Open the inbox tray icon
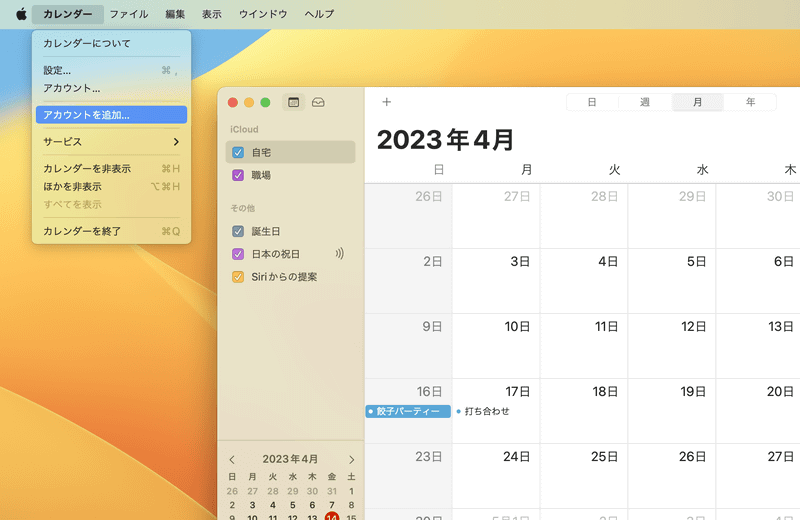 [318, 102]
